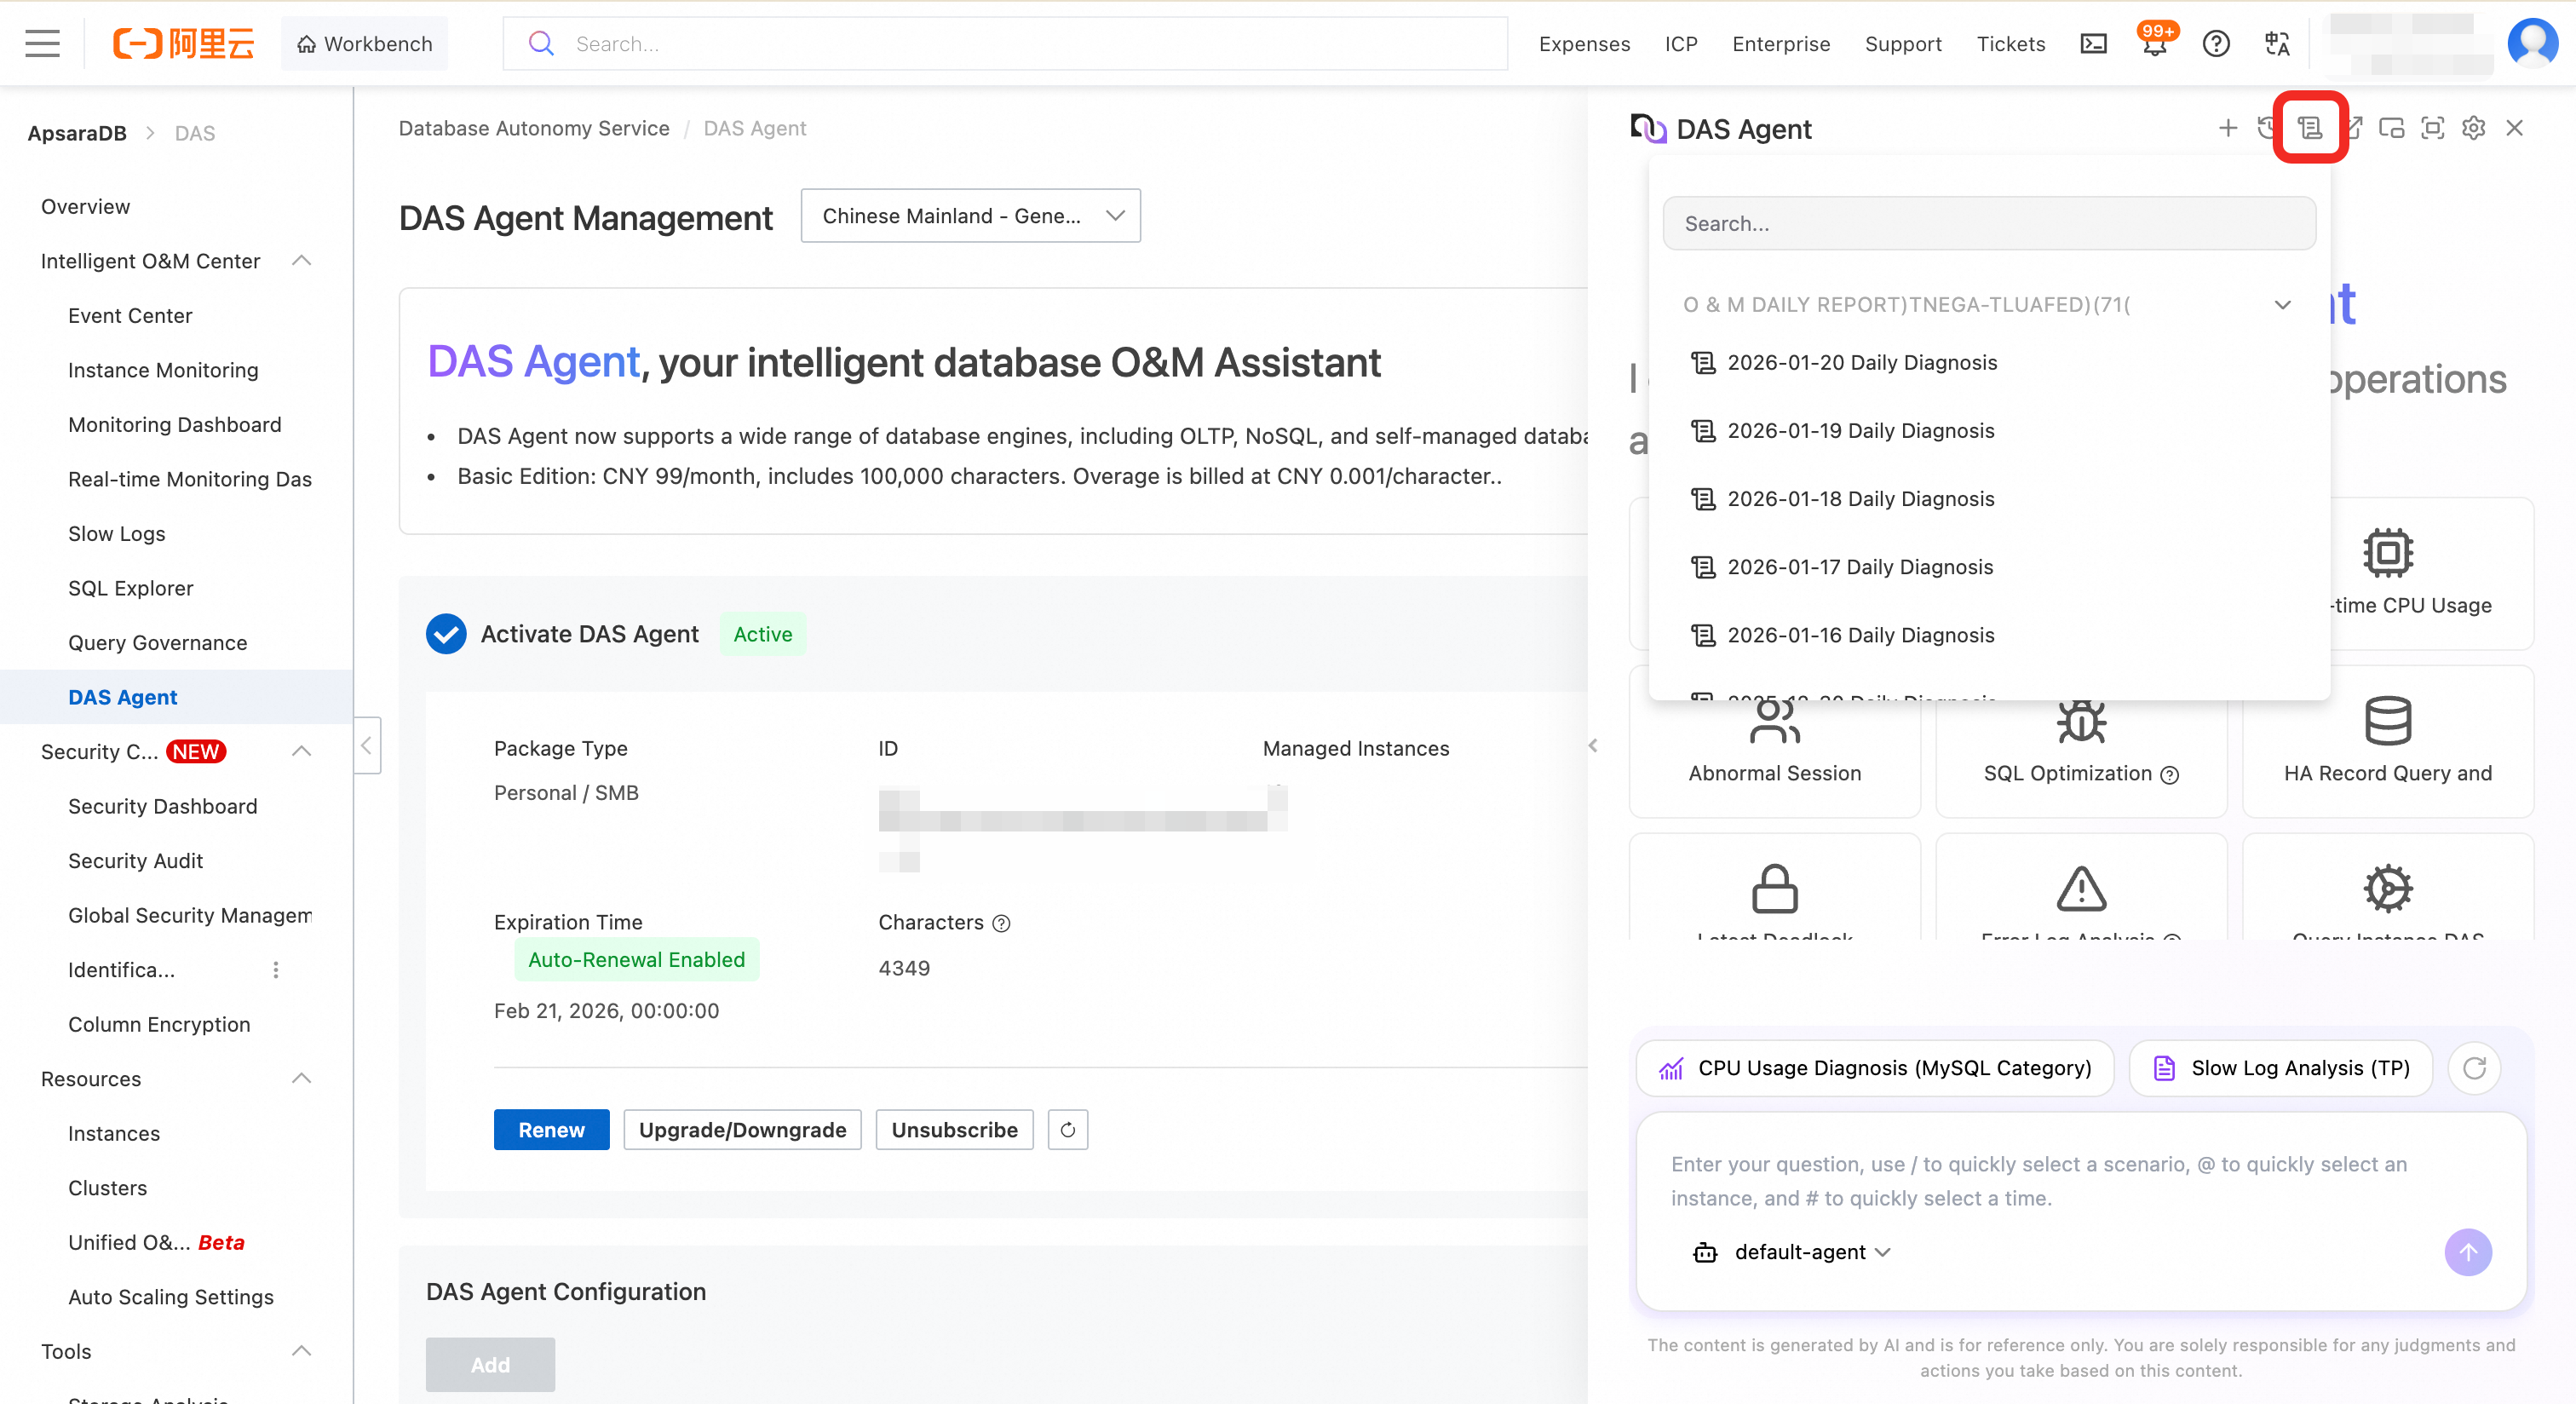Click the daily report Search field
The image size is (2576, 1404).
coord(1988,224)
